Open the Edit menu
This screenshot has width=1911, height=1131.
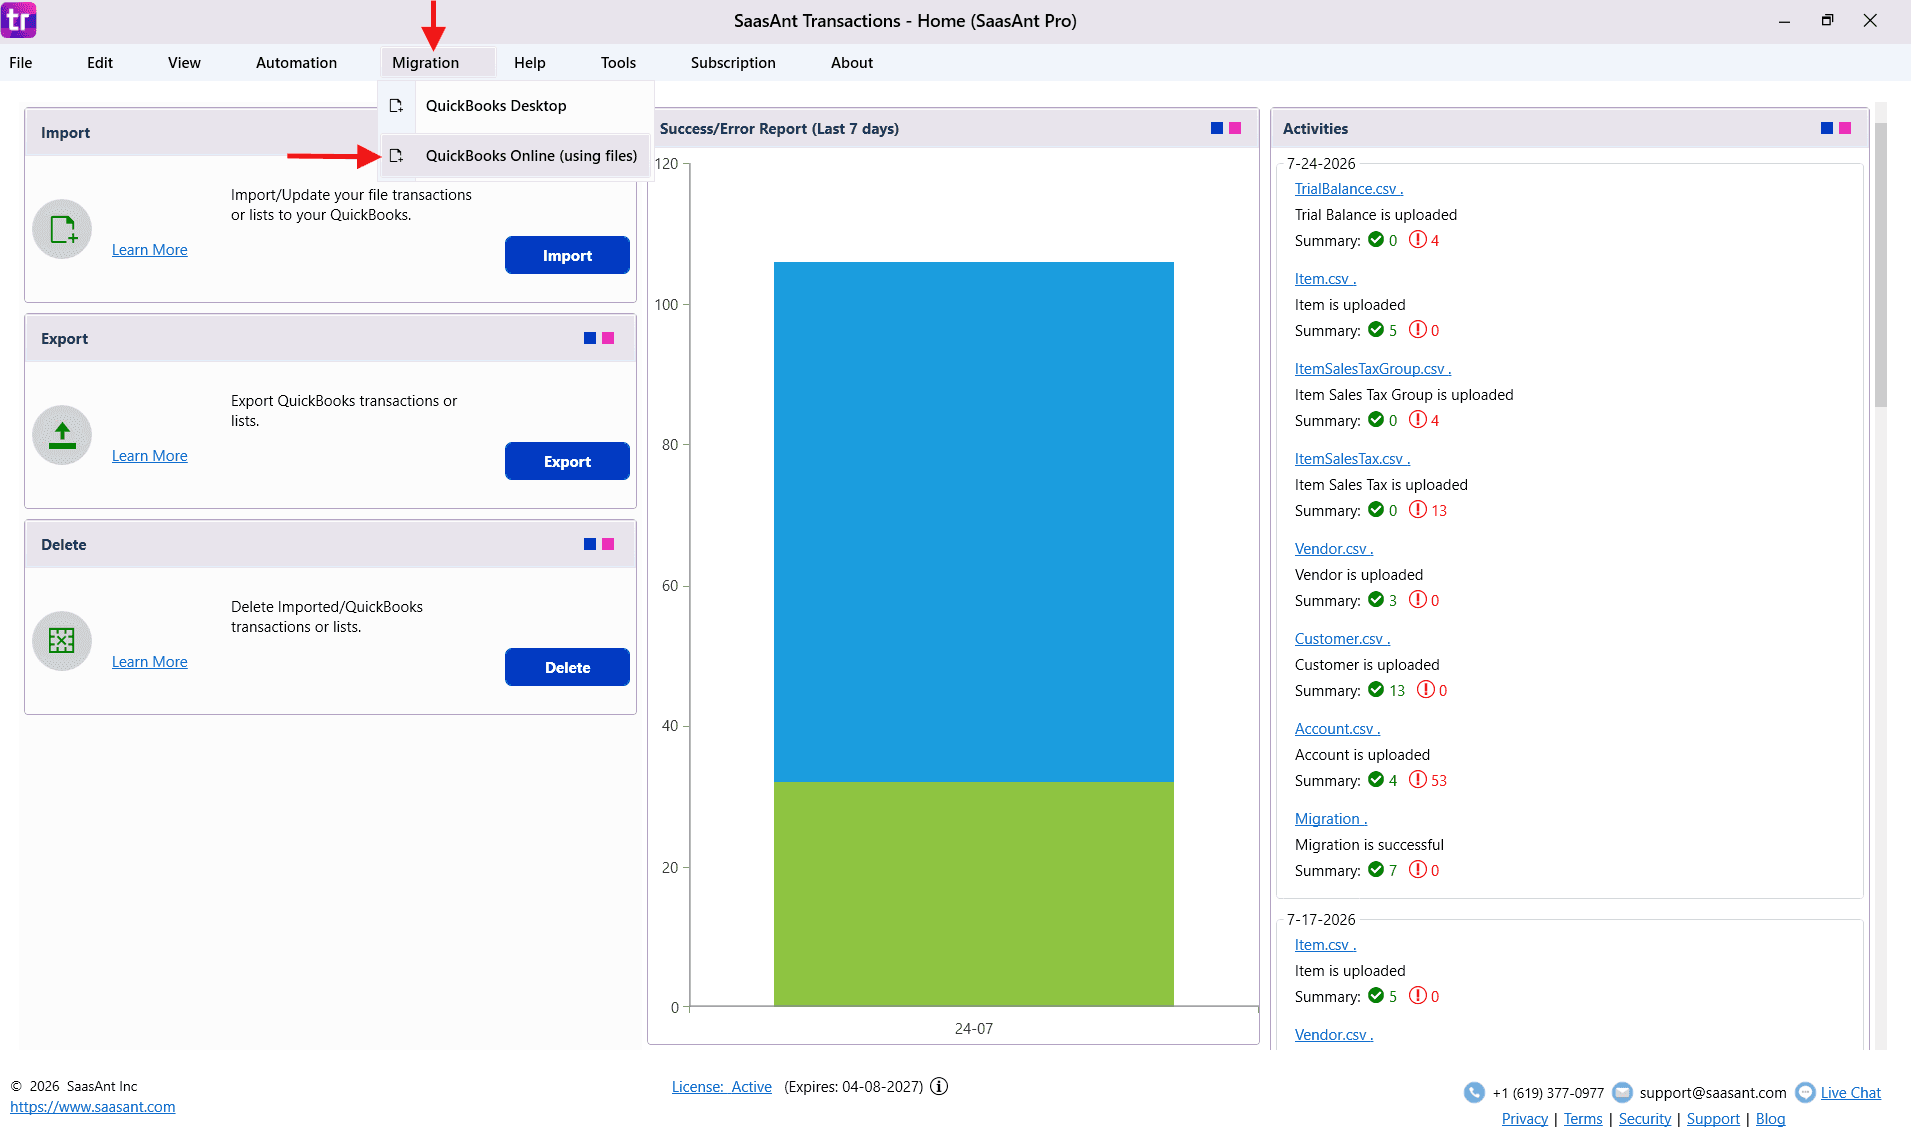coord(100,62)
